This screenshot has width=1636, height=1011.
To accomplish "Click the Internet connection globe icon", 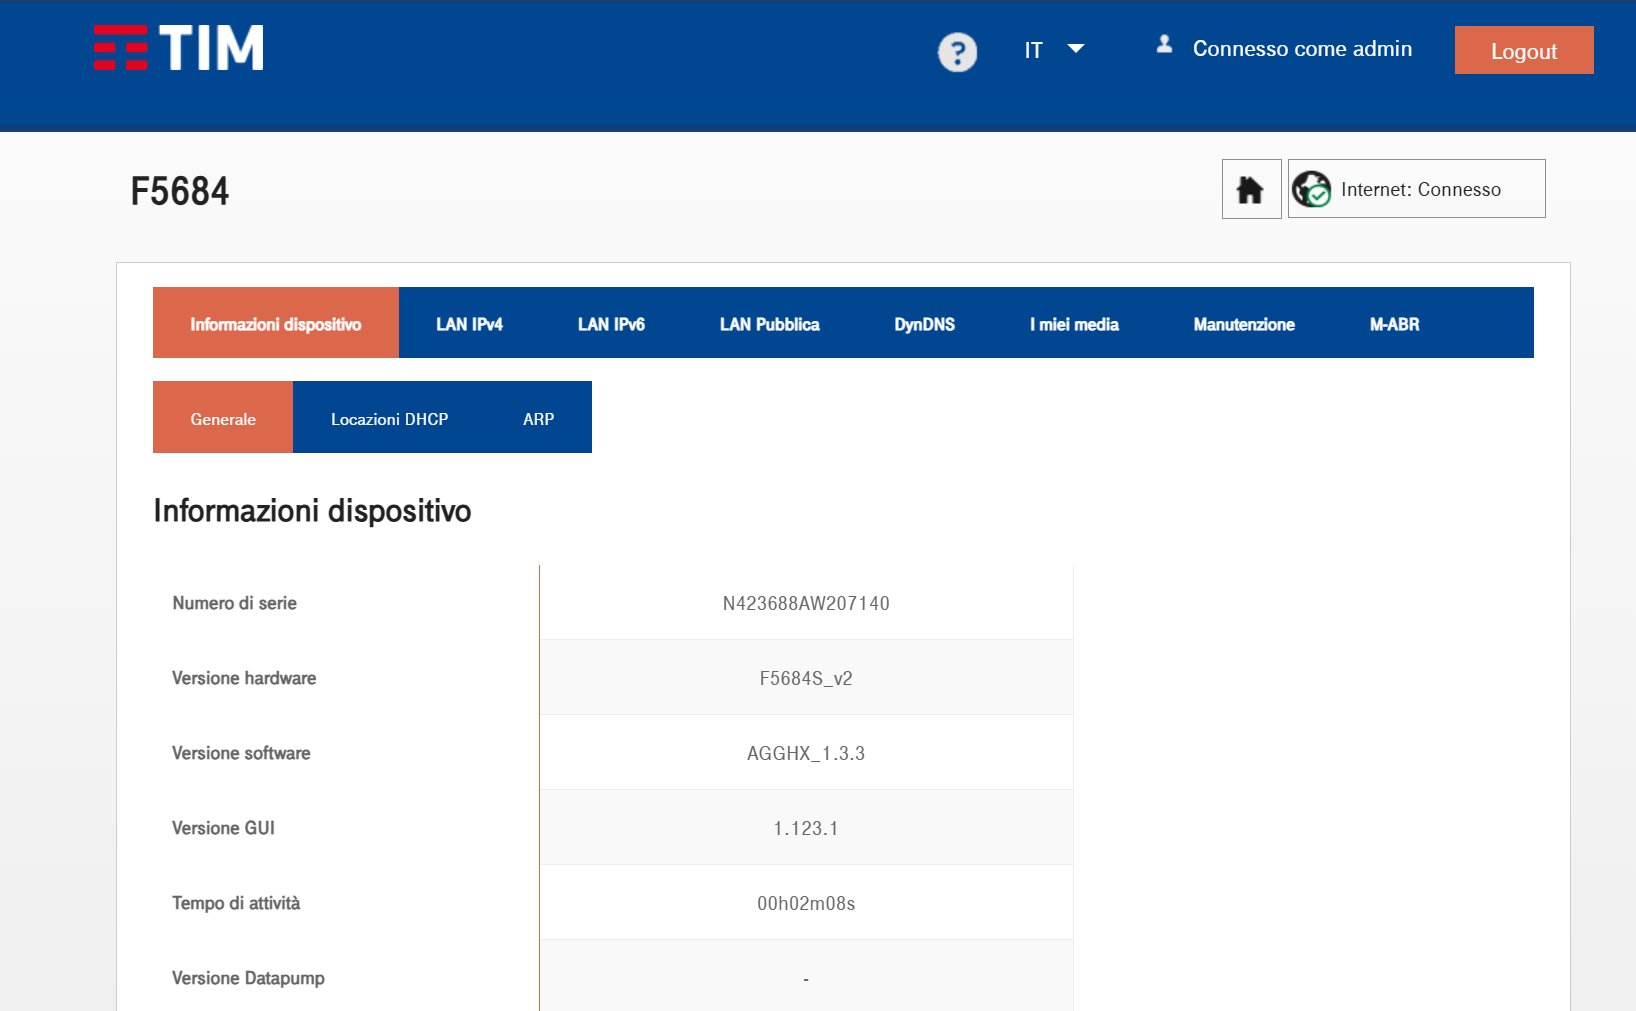I will coord(1311,189).
